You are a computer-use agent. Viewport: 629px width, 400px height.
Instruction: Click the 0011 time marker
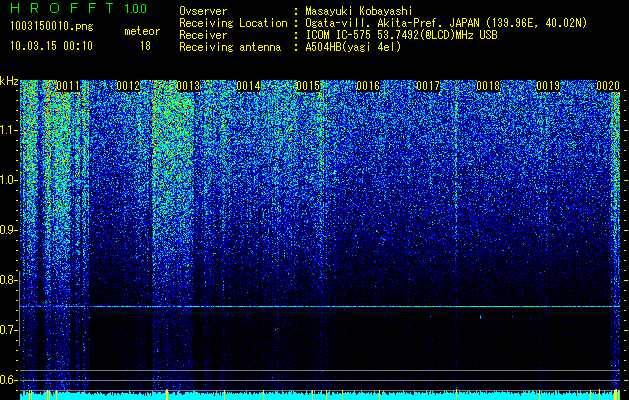[x=68, y=86]
